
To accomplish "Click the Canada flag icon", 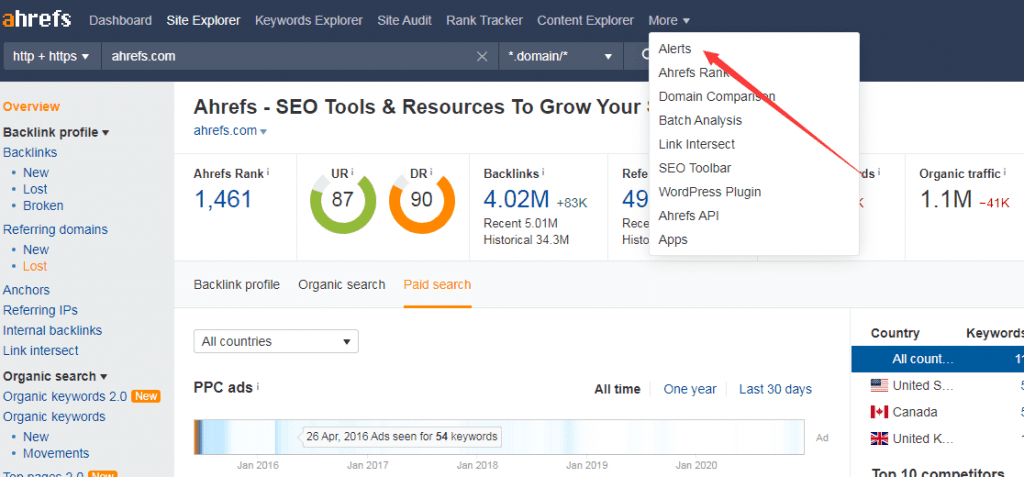I will [x=879, y=412].
